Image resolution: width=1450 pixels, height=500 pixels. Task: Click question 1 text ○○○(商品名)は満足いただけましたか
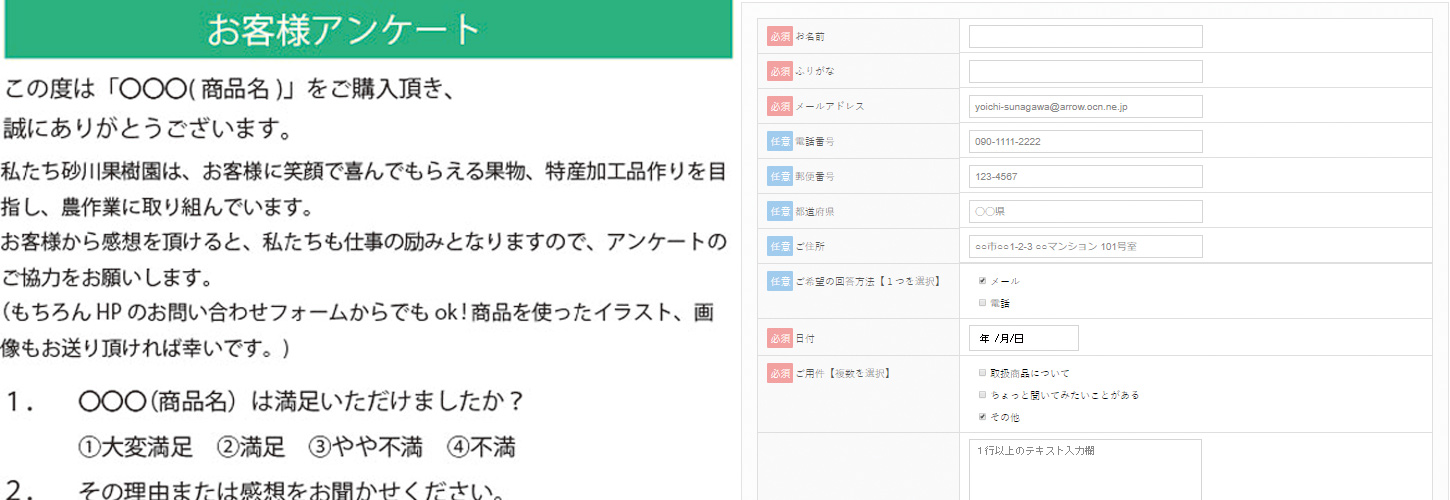point(302,402)
